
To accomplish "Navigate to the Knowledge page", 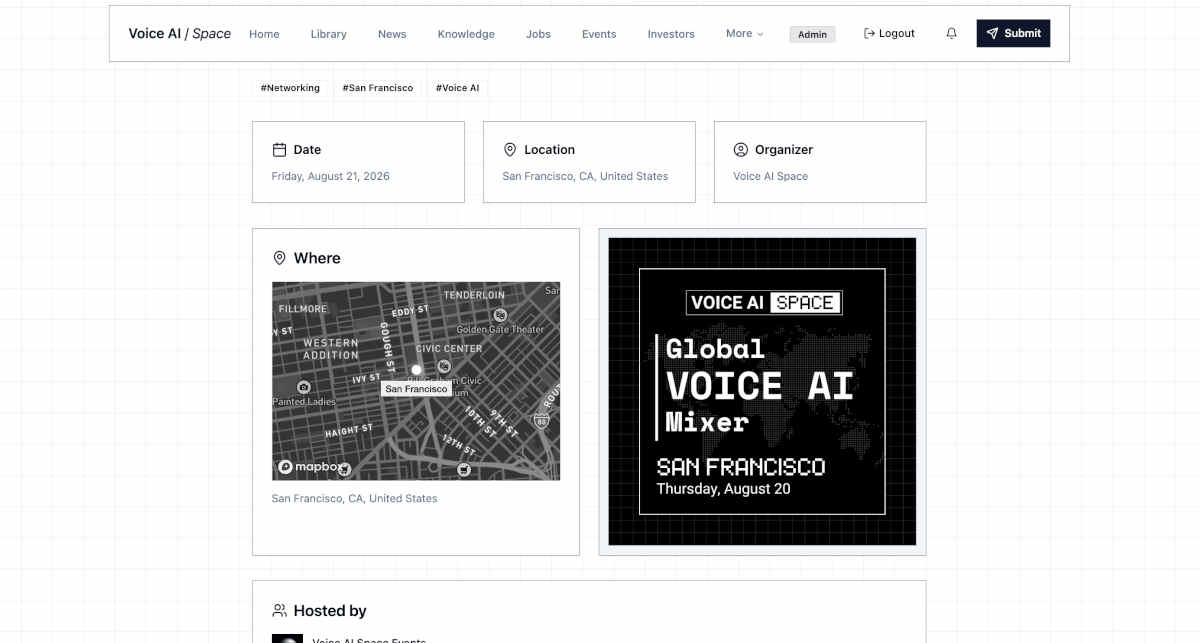I will tap(466, 34).
